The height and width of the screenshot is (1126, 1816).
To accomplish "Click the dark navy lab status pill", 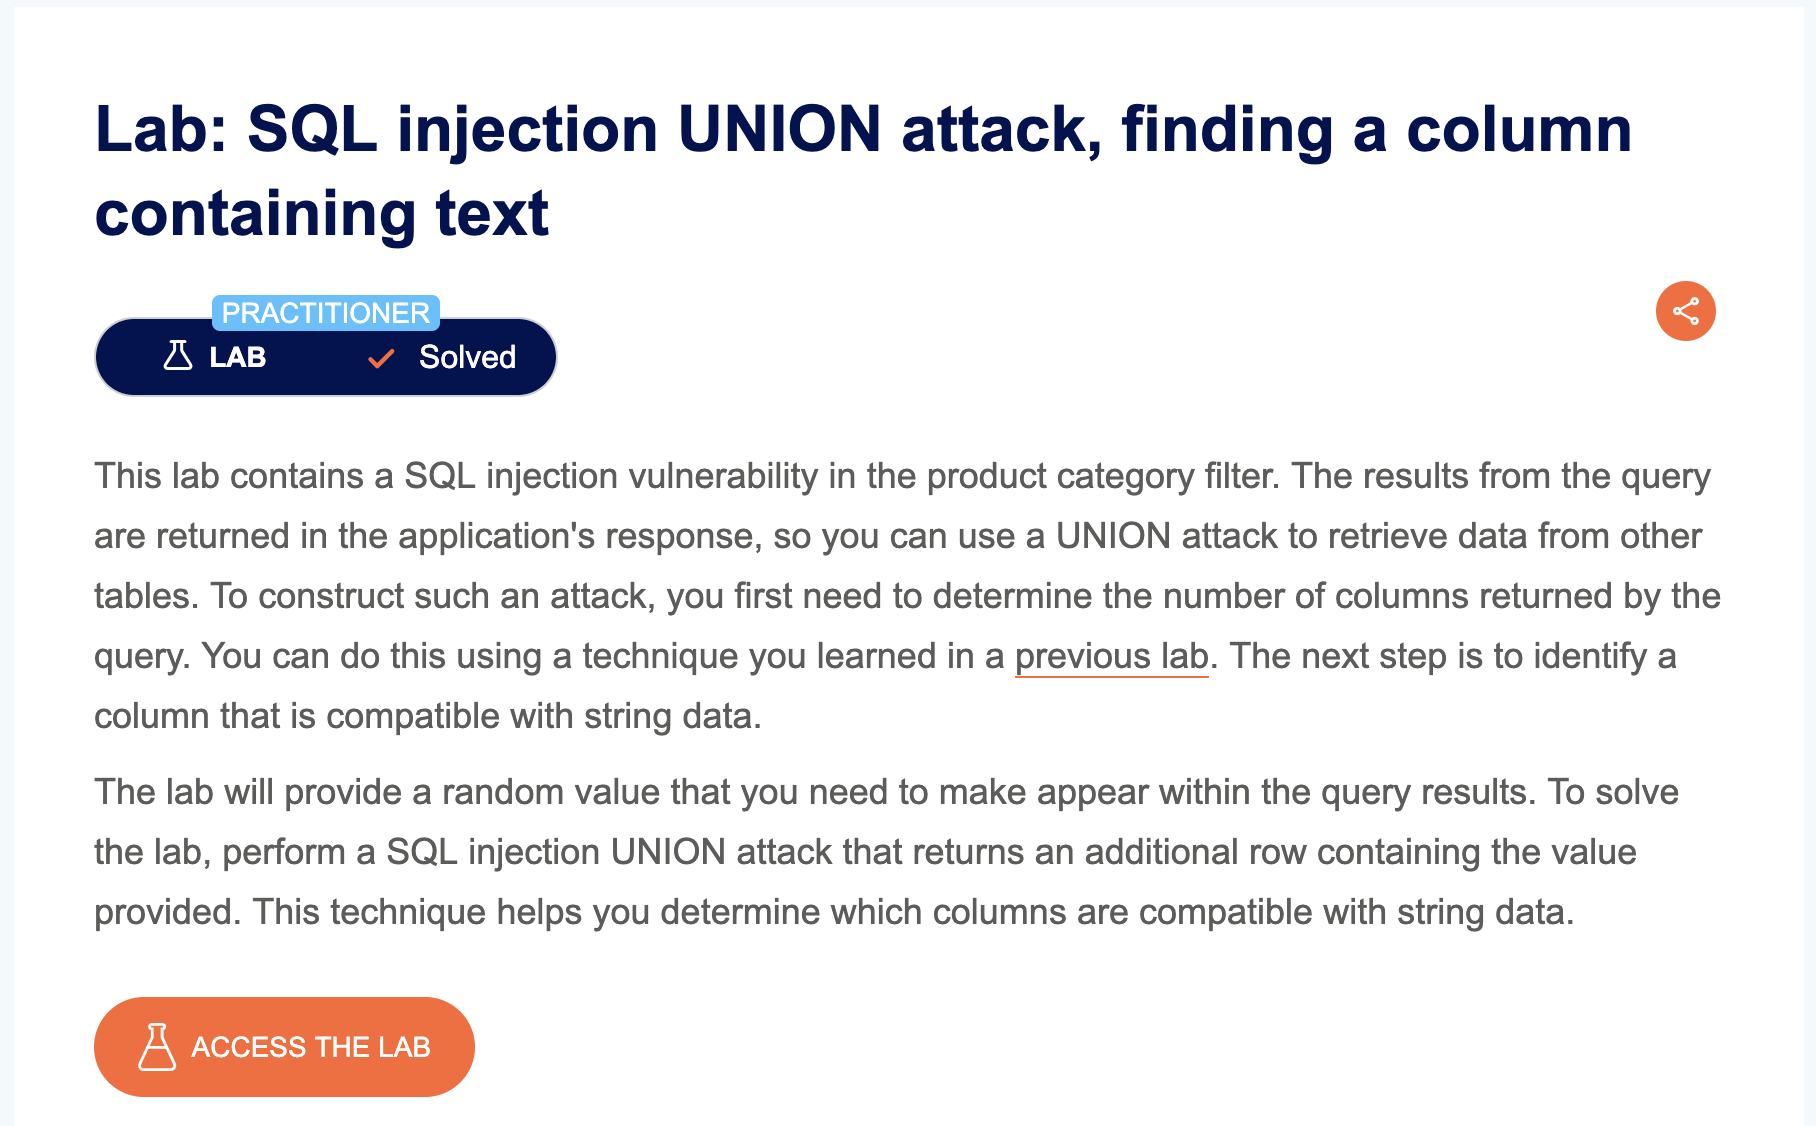I will pyautogui.click(x=326, y=357).
